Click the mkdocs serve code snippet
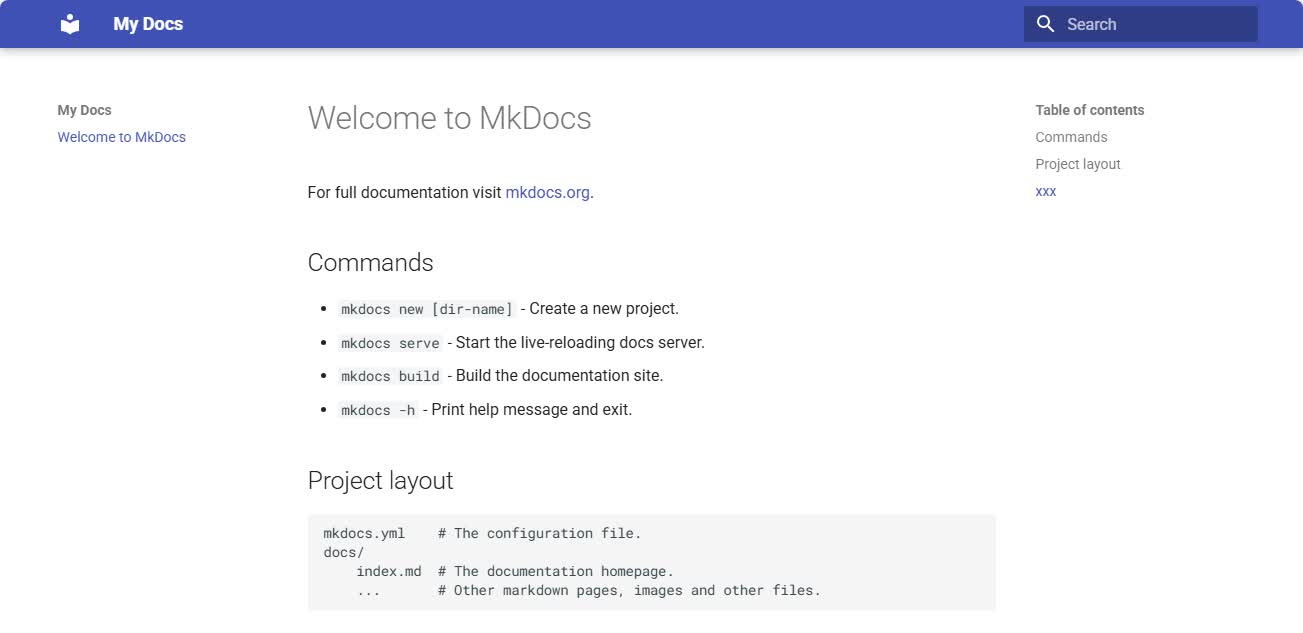This screenshot has width=1303, height=633. coord(390,343)
